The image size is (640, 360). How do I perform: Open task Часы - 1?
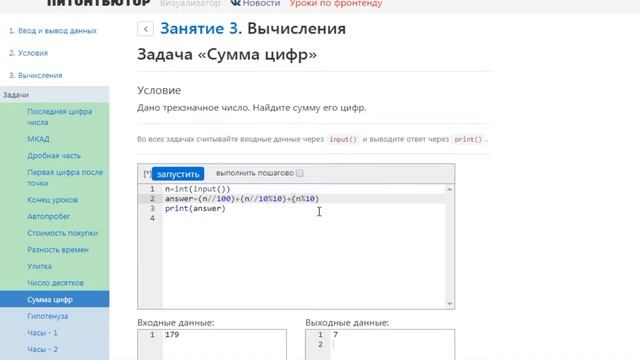click(x=42, y=333)
